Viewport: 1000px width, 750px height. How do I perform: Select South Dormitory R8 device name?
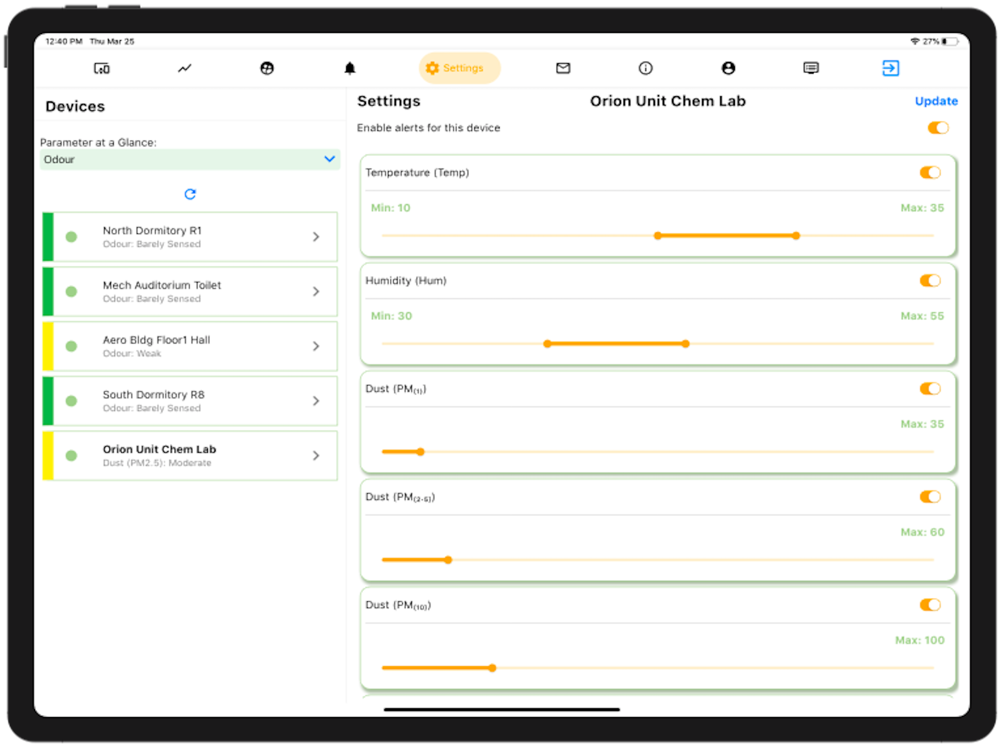pyautogui.click(x=154, y=395)
